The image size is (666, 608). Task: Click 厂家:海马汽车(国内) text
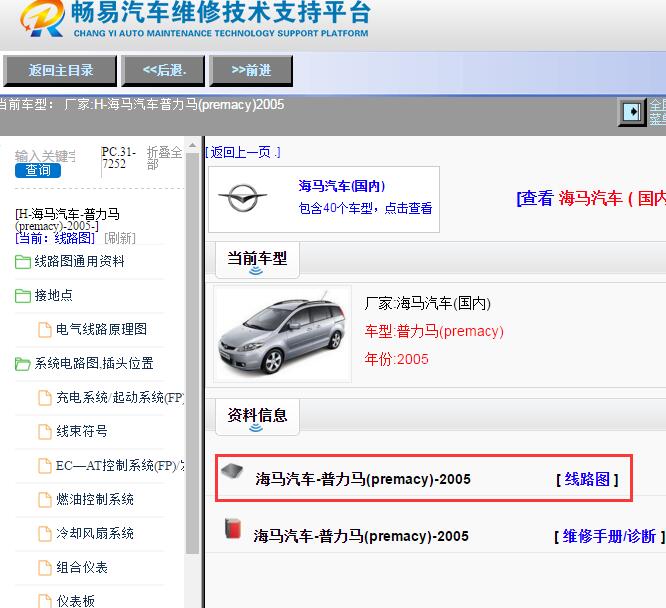428,303
